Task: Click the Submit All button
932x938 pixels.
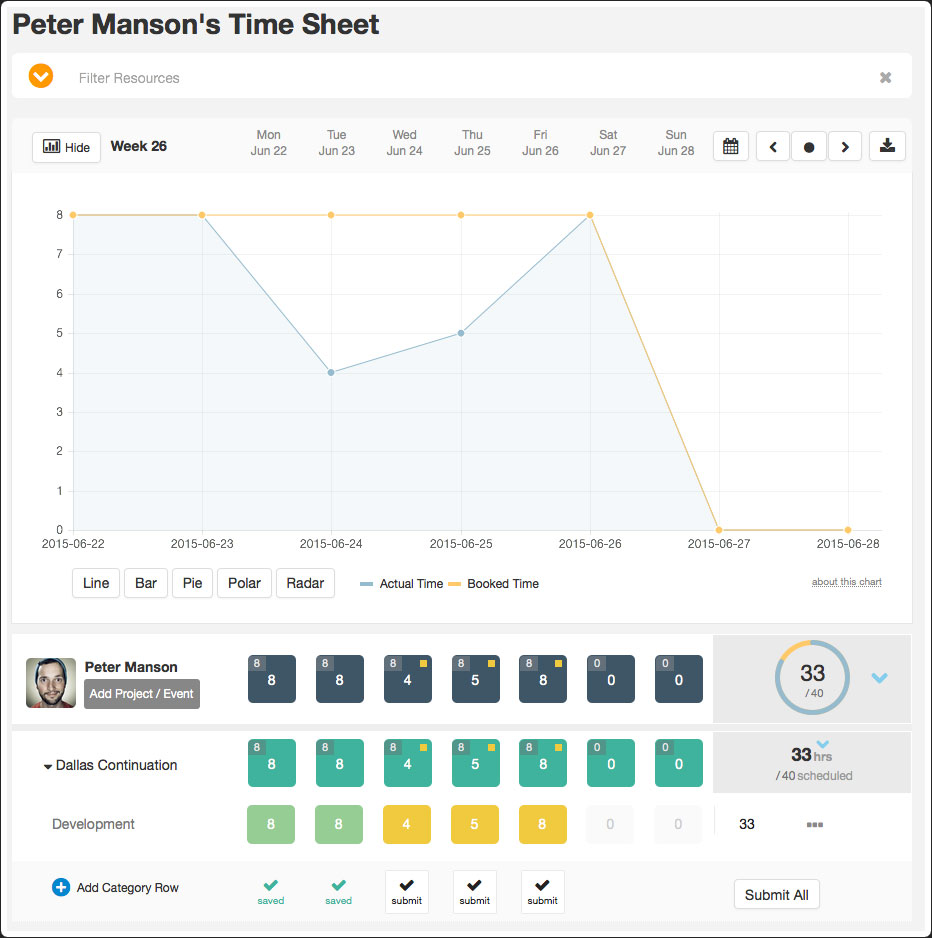Action: coord(776,894)
